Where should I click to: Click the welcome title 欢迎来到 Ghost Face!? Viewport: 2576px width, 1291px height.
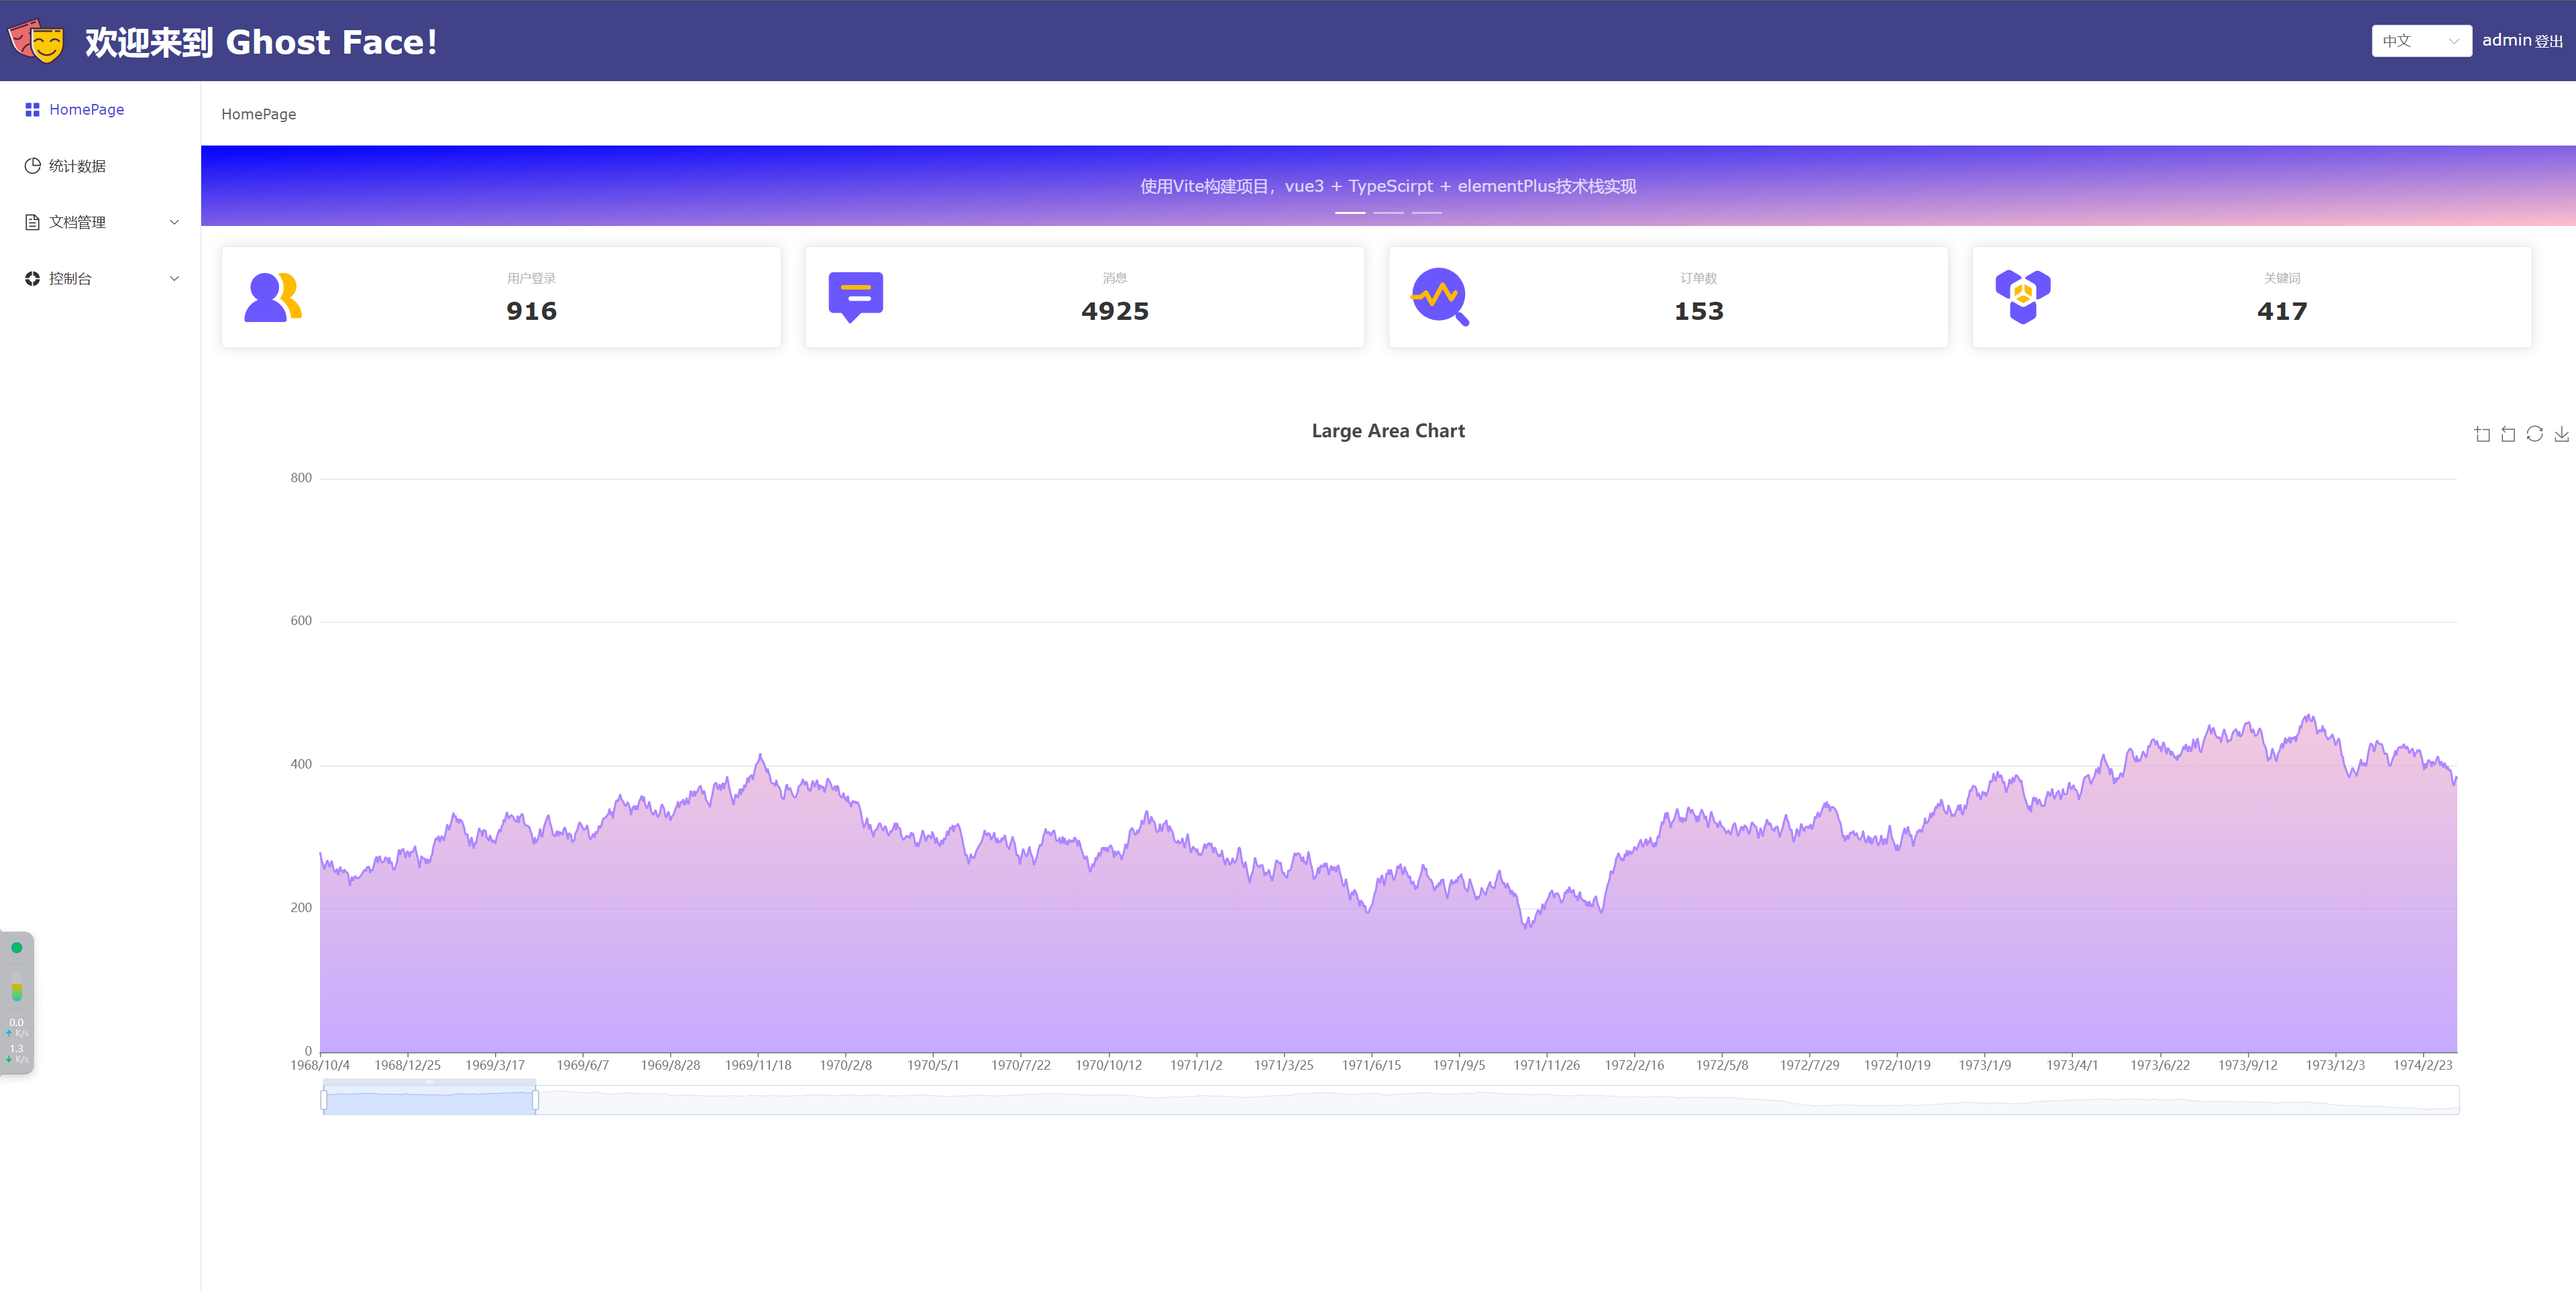tap(261, 42)
